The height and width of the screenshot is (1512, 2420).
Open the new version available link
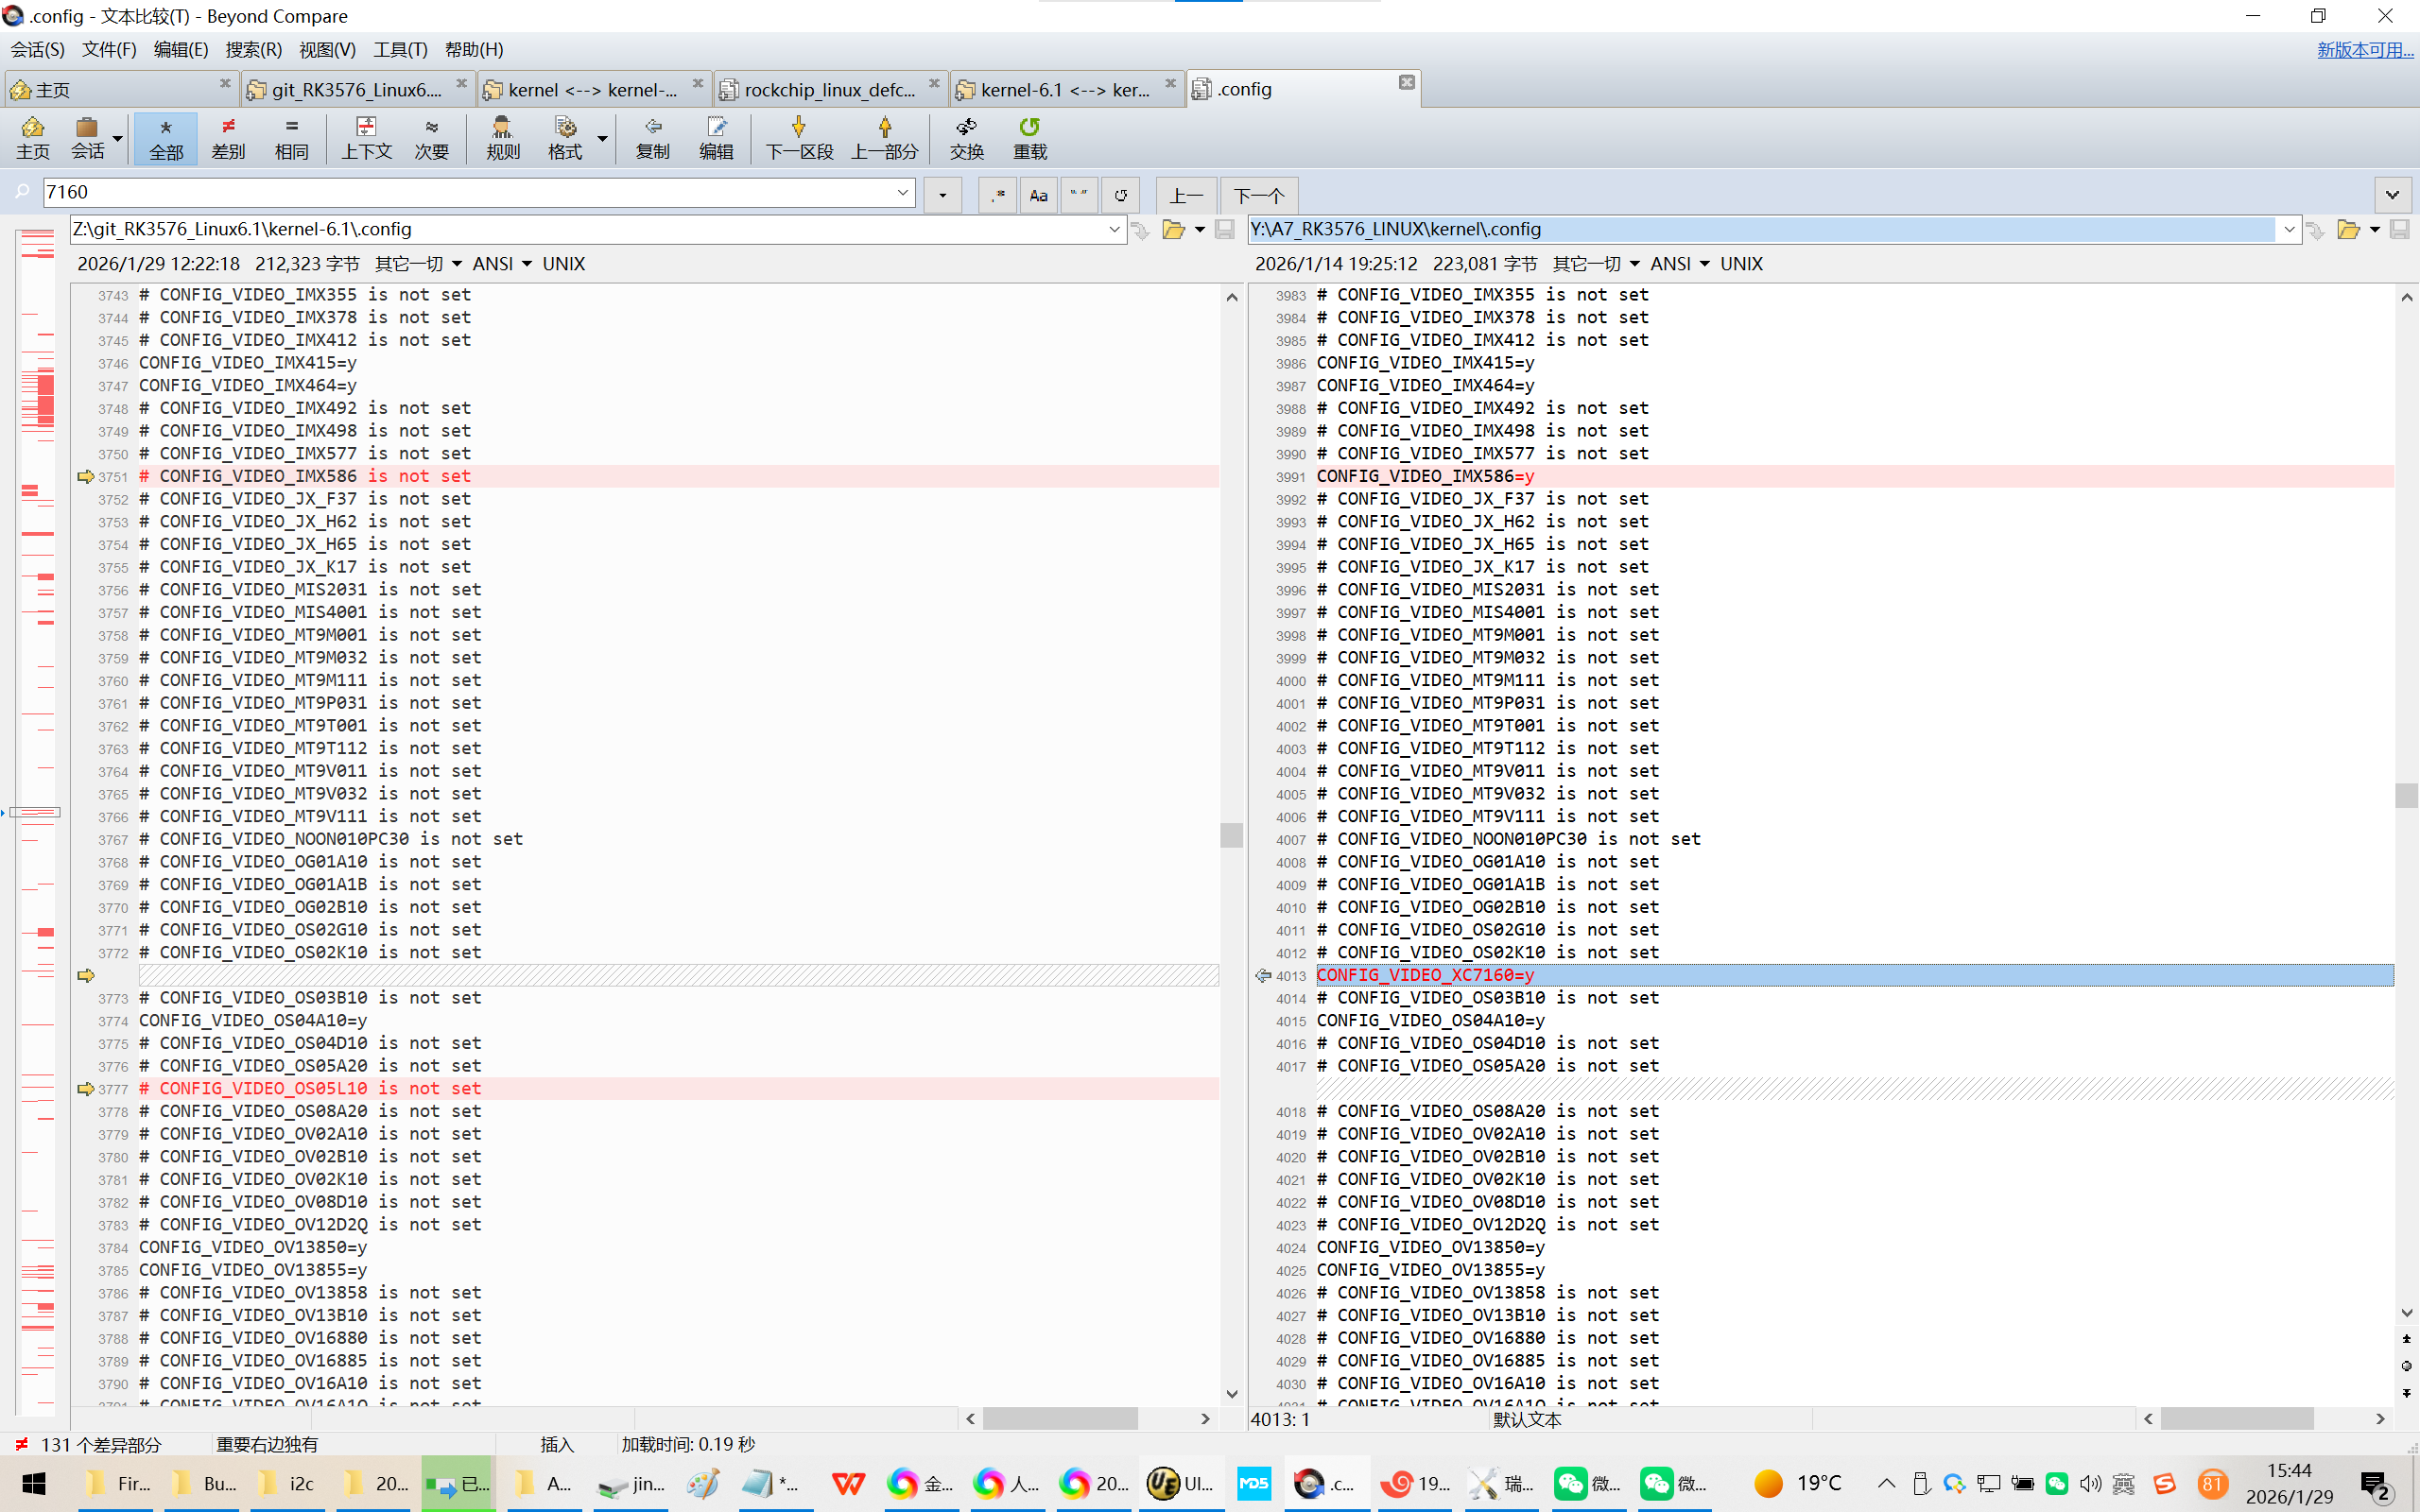pos(2364,49)
